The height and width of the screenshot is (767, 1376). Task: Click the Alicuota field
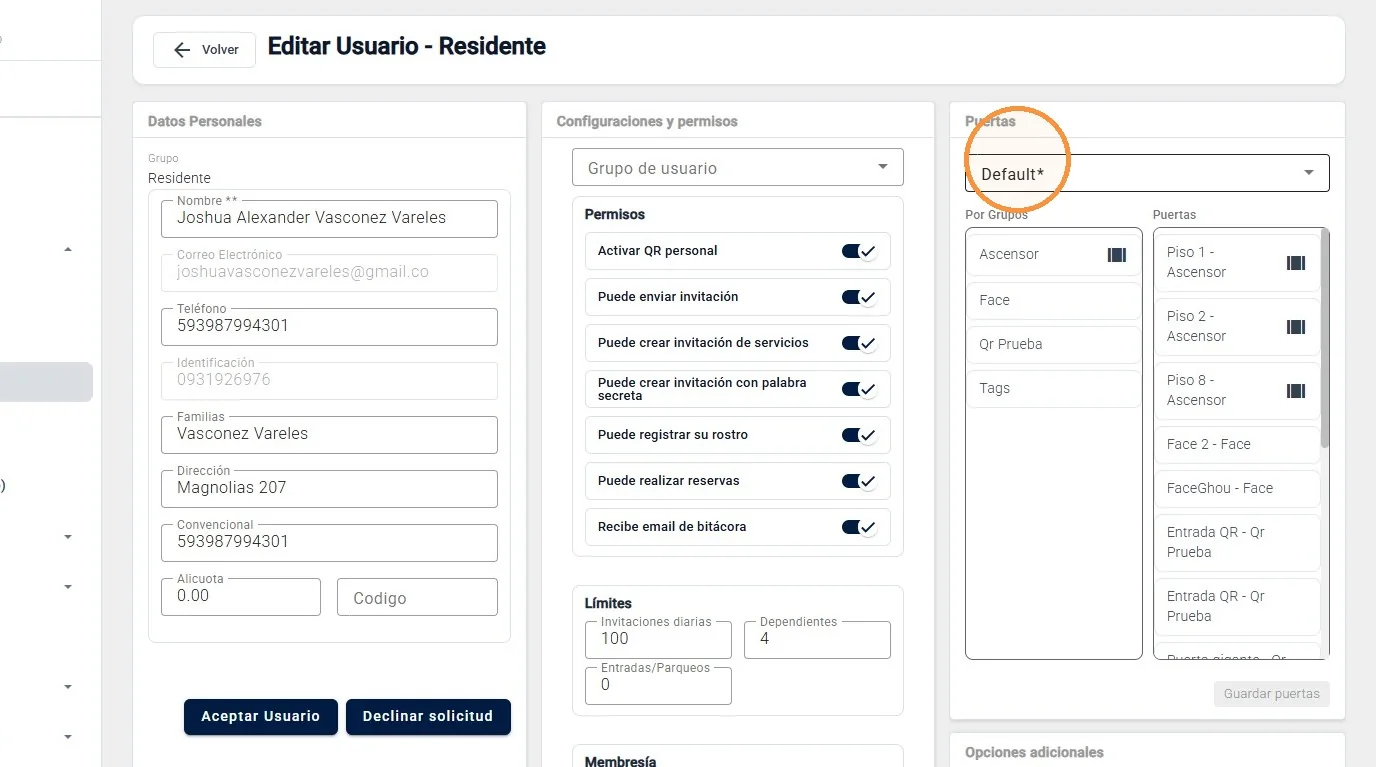(x=241, y=596)
